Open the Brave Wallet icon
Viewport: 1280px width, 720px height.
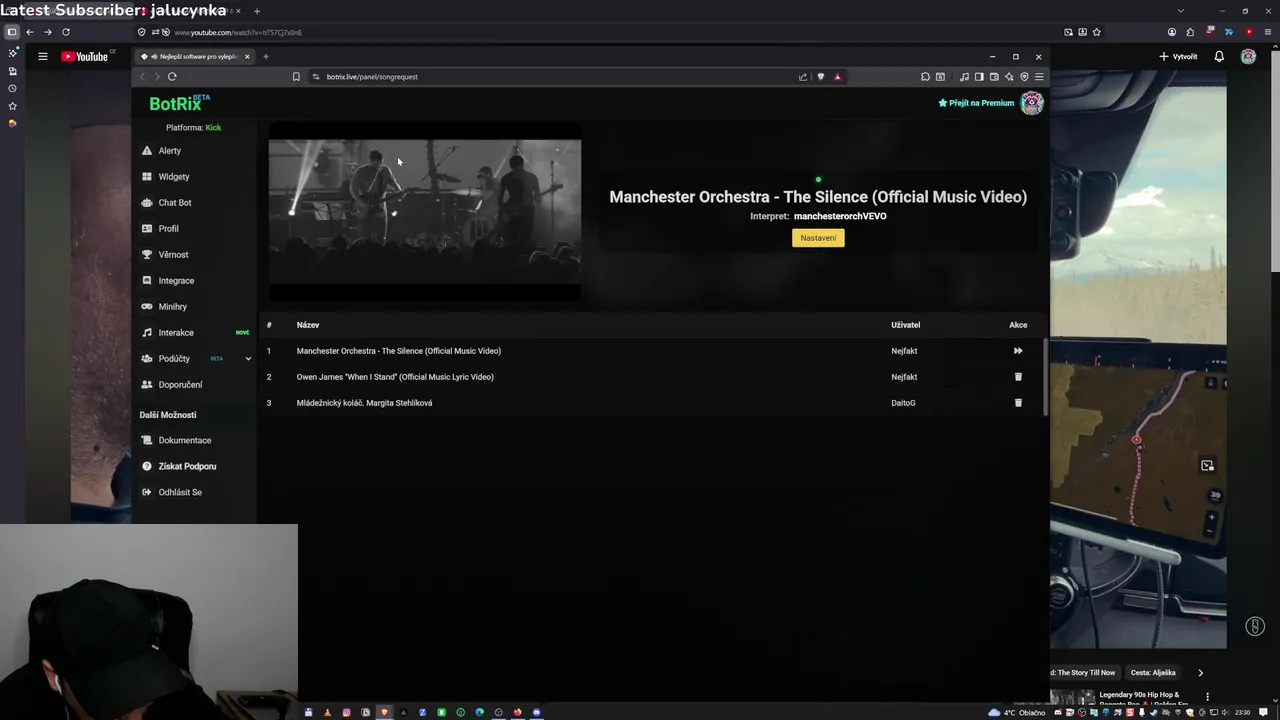tap(994, 77)
